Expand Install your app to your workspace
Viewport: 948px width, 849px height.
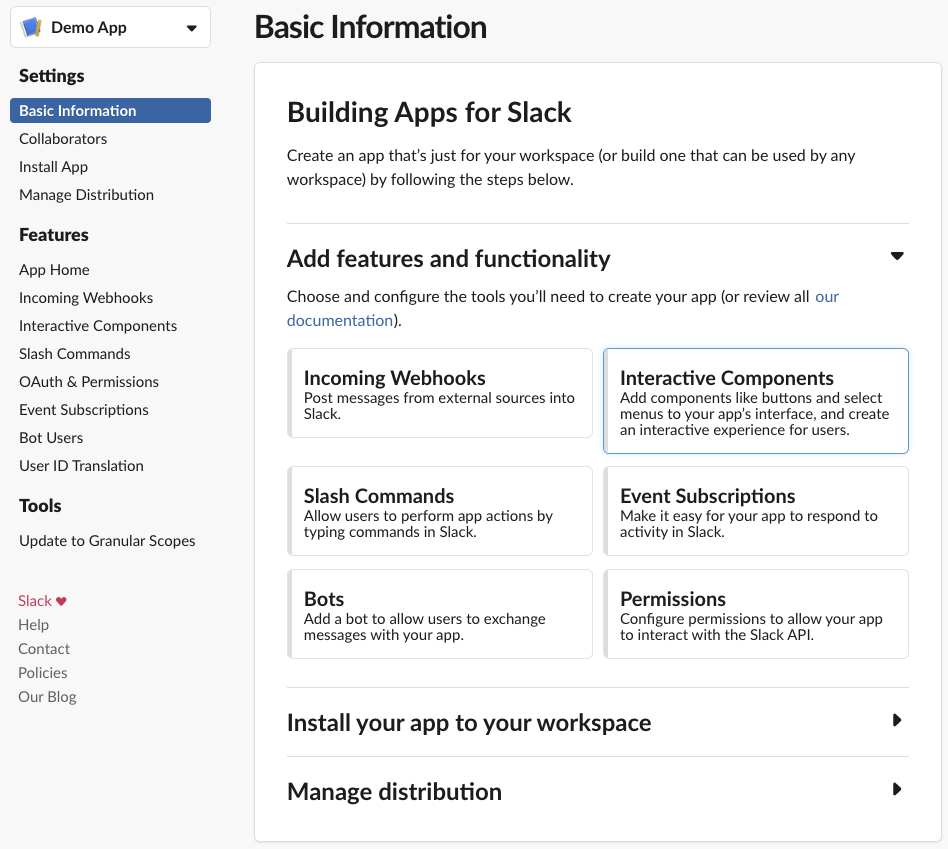point(896,721)
